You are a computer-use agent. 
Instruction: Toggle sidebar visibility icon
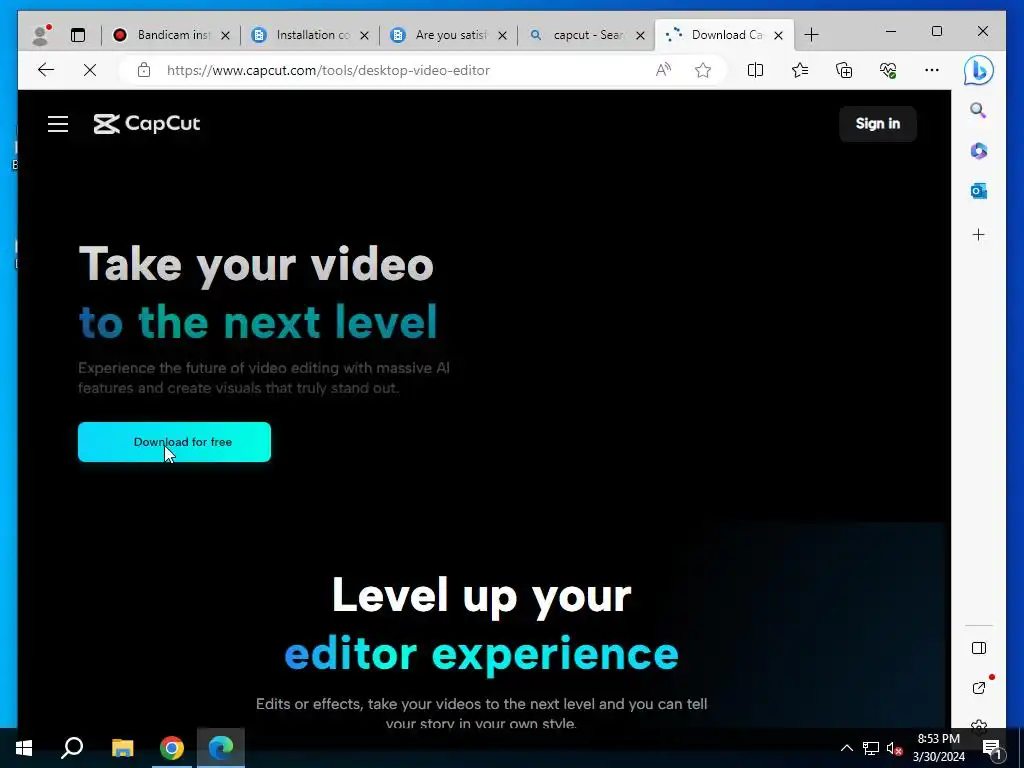tap(978, 648)
